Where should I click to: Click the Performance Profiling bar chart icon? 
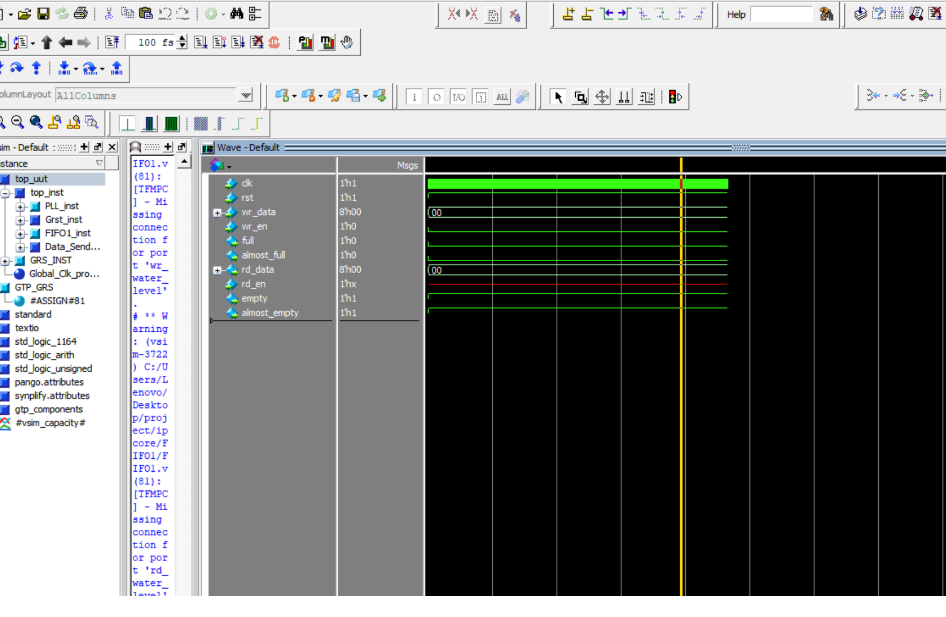coord(306,42)
